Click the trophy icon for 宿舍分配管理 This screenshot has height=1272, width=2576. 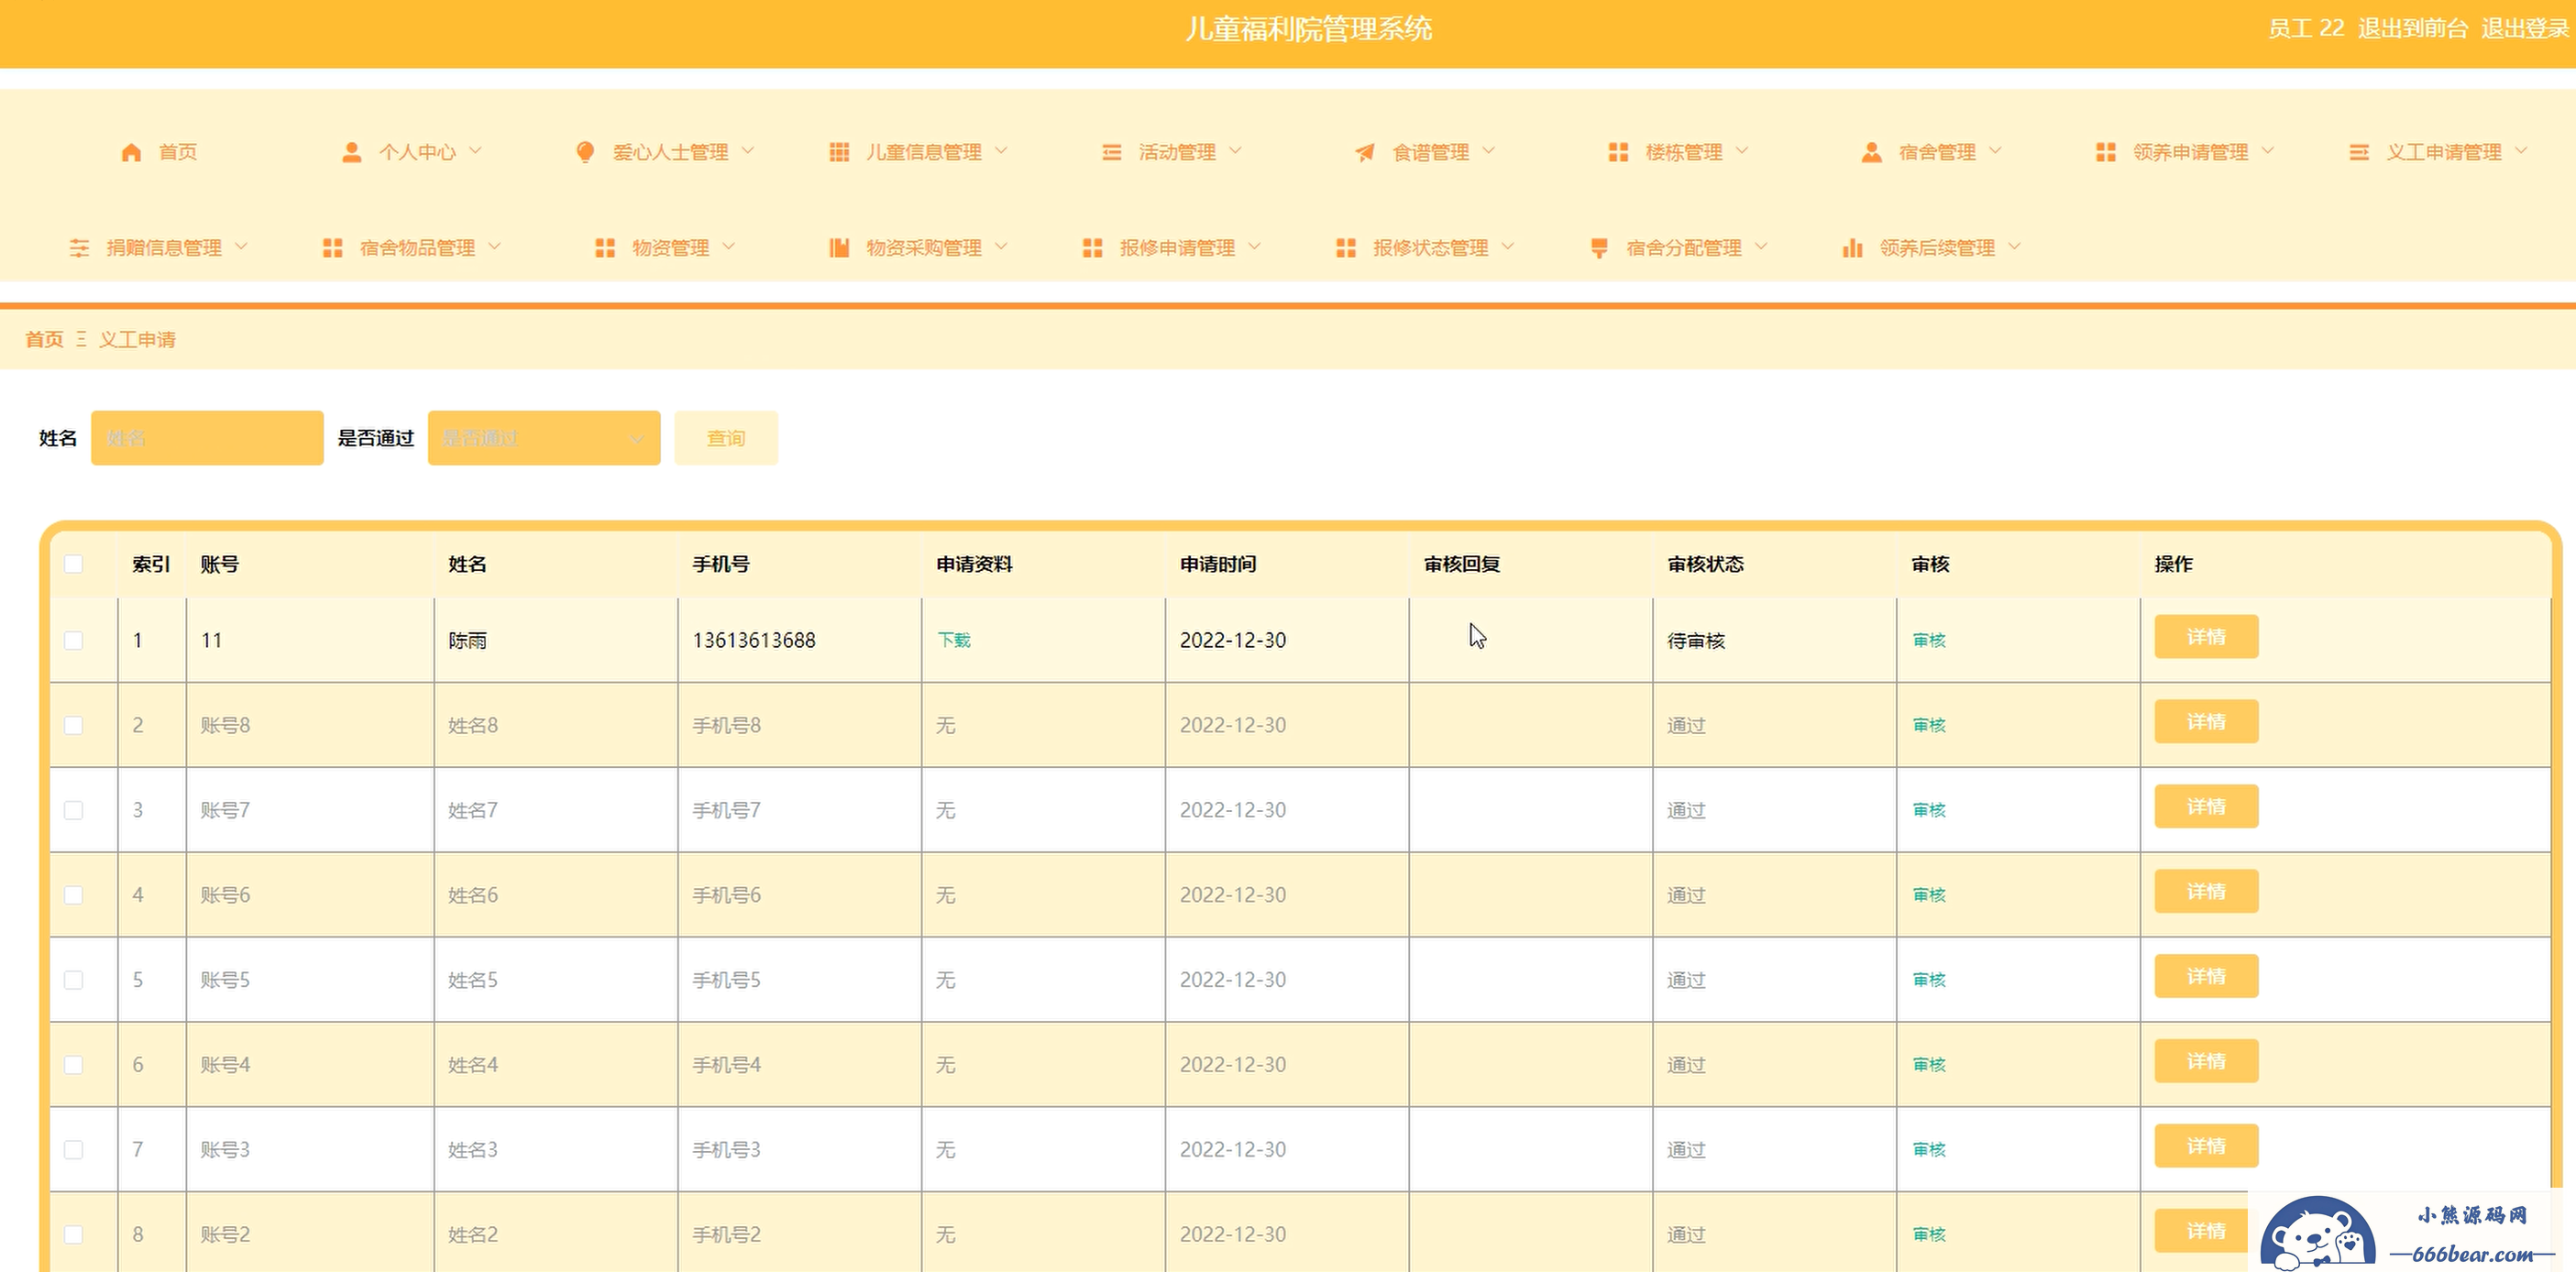click(x=1599, y=248)
